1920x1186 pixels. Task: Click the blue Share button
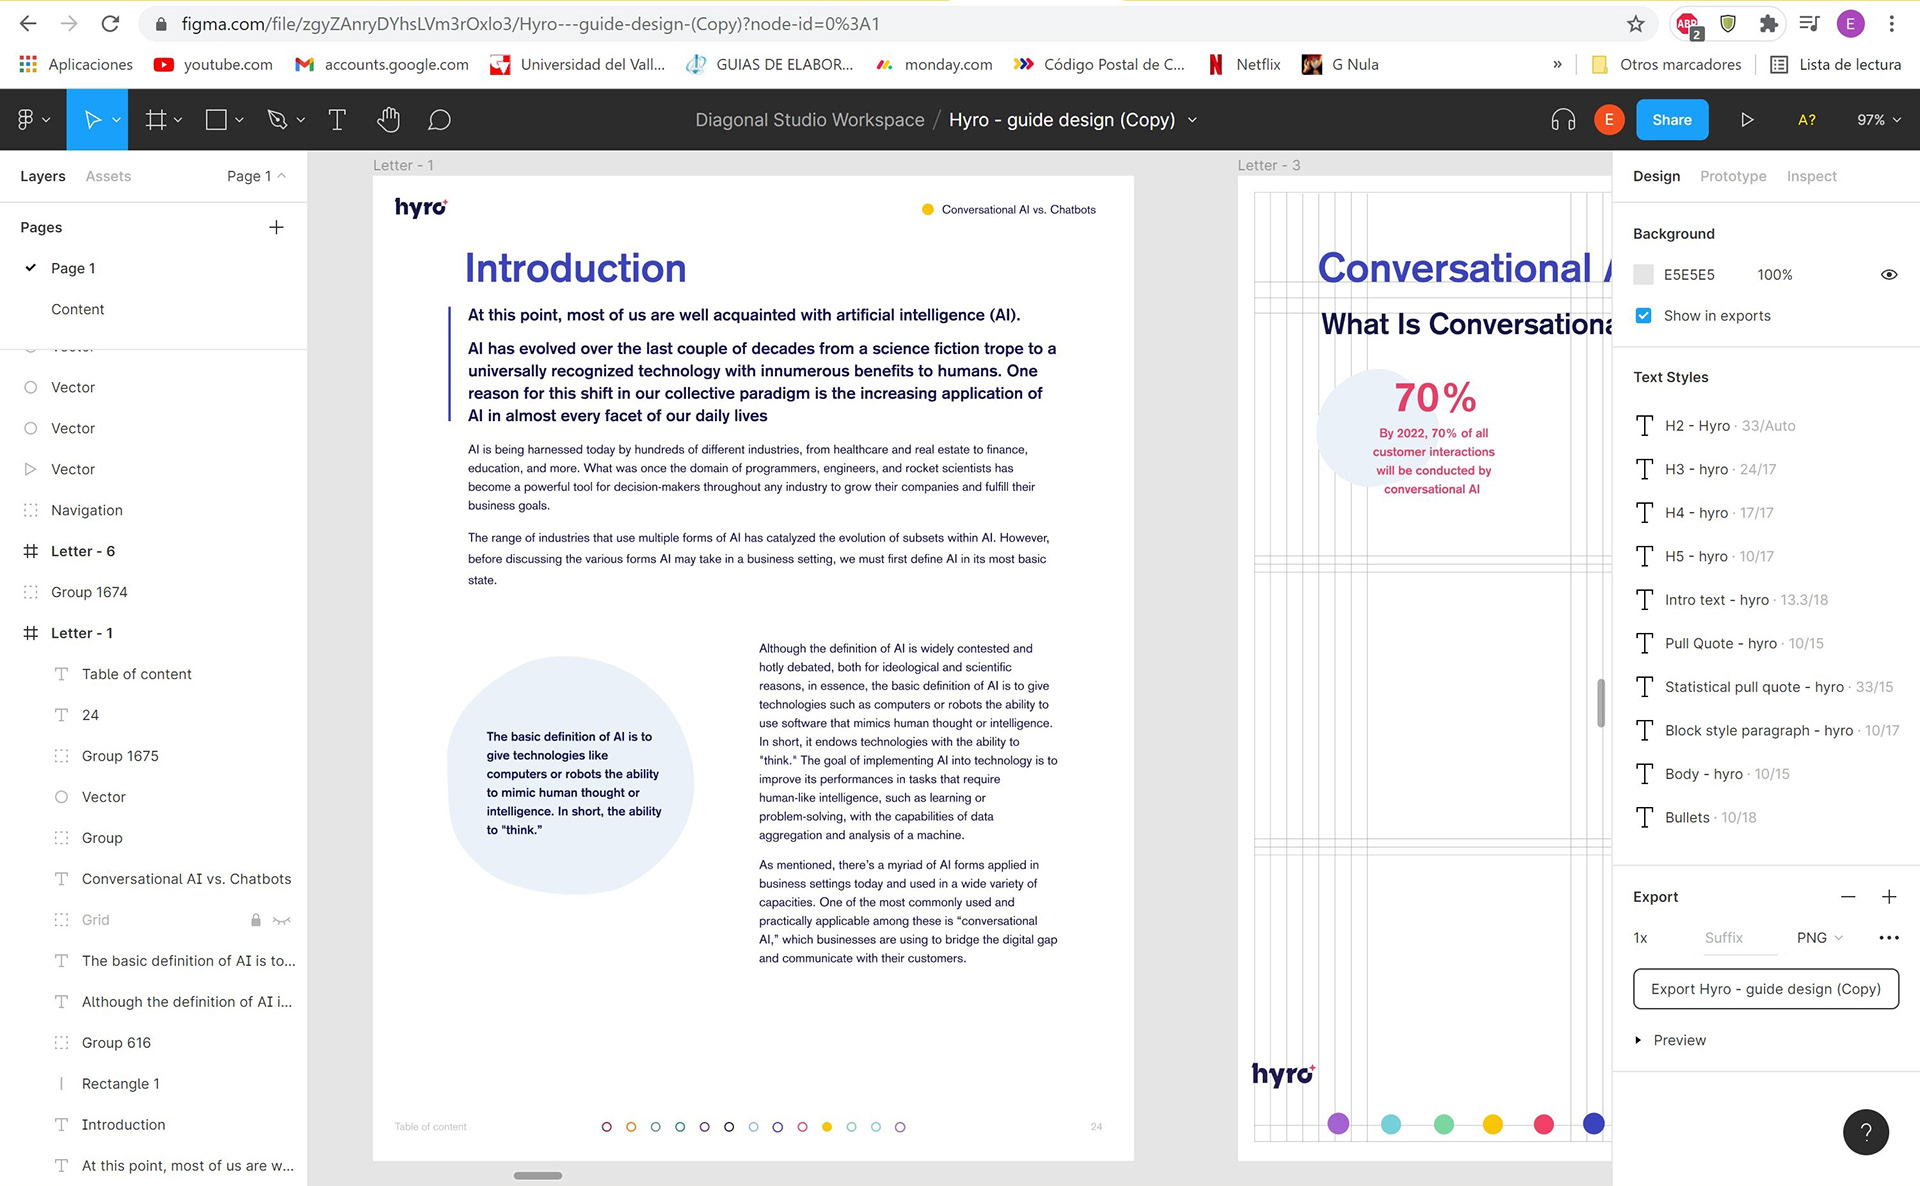pyautogui.click(x=1671, y=120)
